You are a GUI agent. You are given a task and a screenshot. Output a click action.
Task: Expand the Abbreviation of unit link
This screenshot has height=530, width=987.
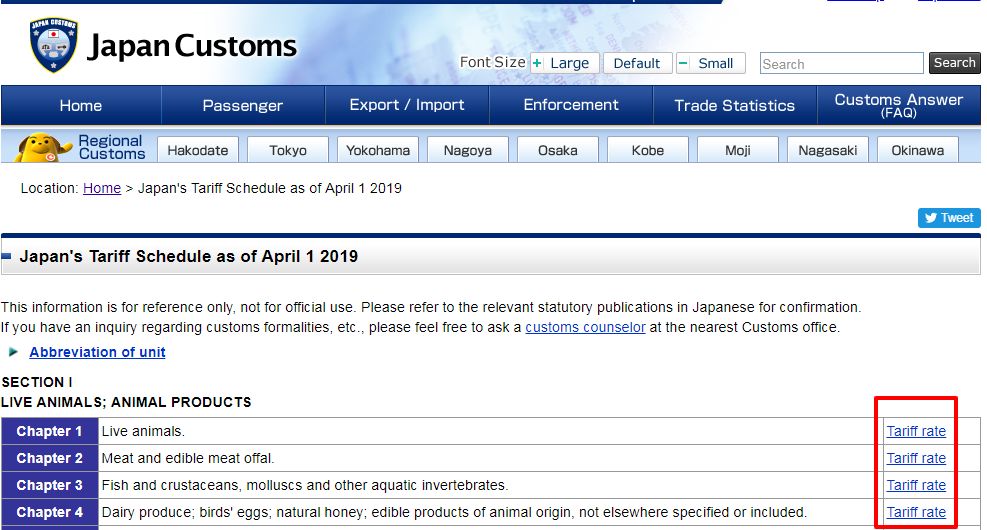(97, 352)
